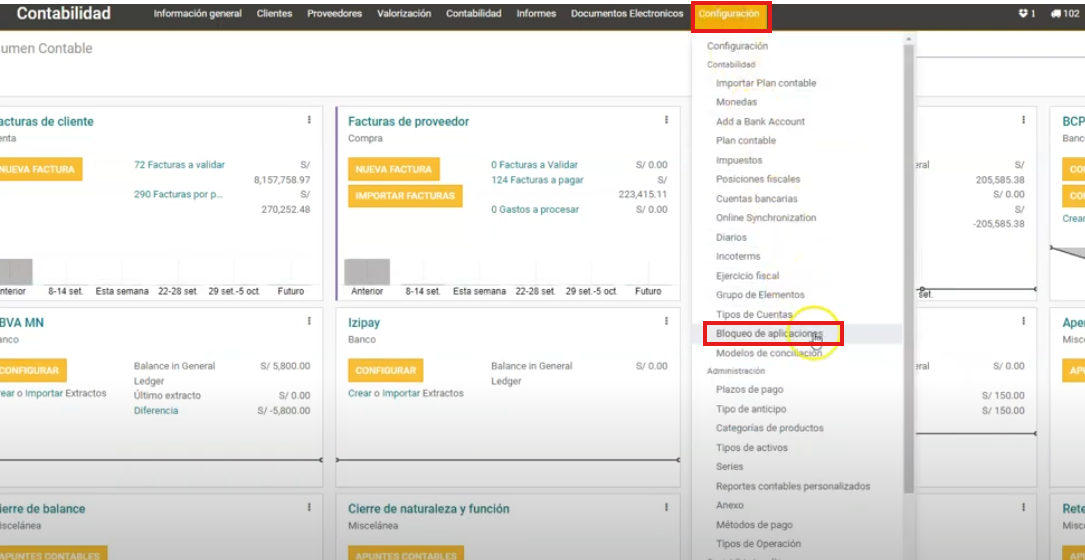Select Bloqueo de aplicaciones menu entry

(x=767, y=334)
